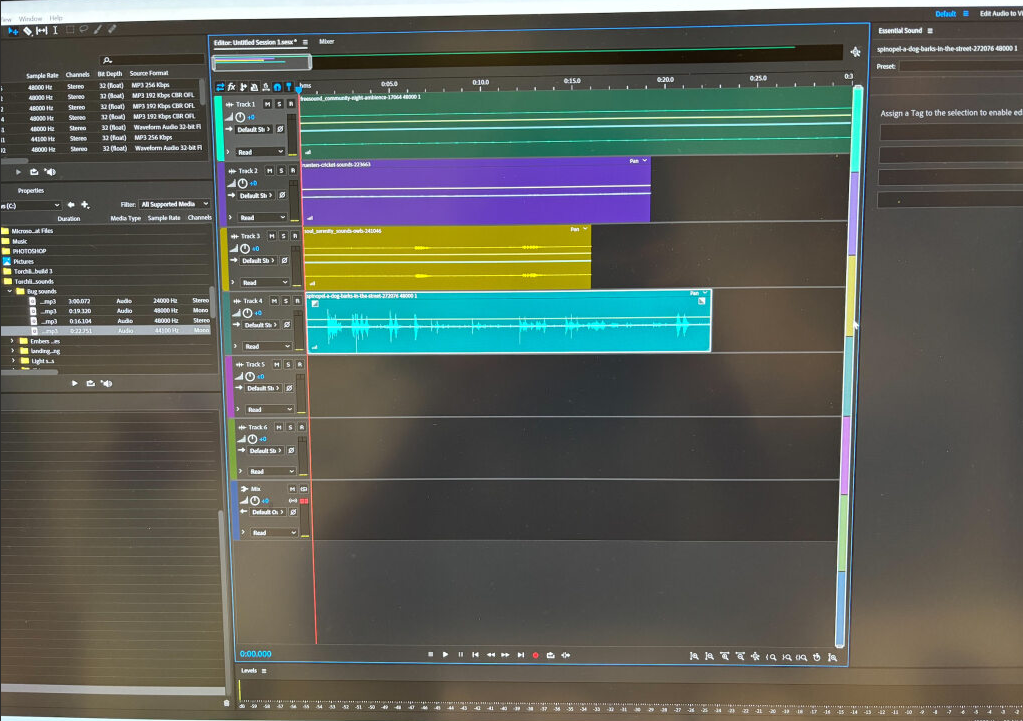Screen dimensions: 1023x721
Task: Solo Track 1
Action: 279,104
